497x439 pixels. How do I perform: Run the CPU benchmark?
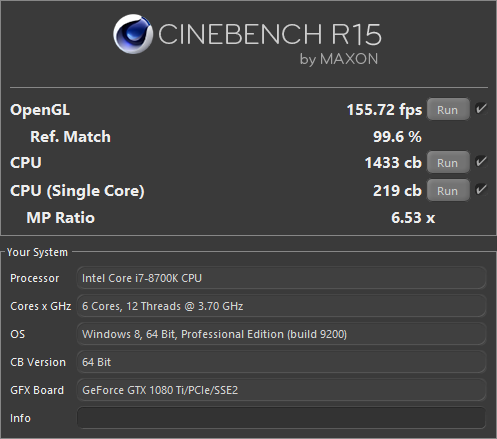click(x=448, y=162)
